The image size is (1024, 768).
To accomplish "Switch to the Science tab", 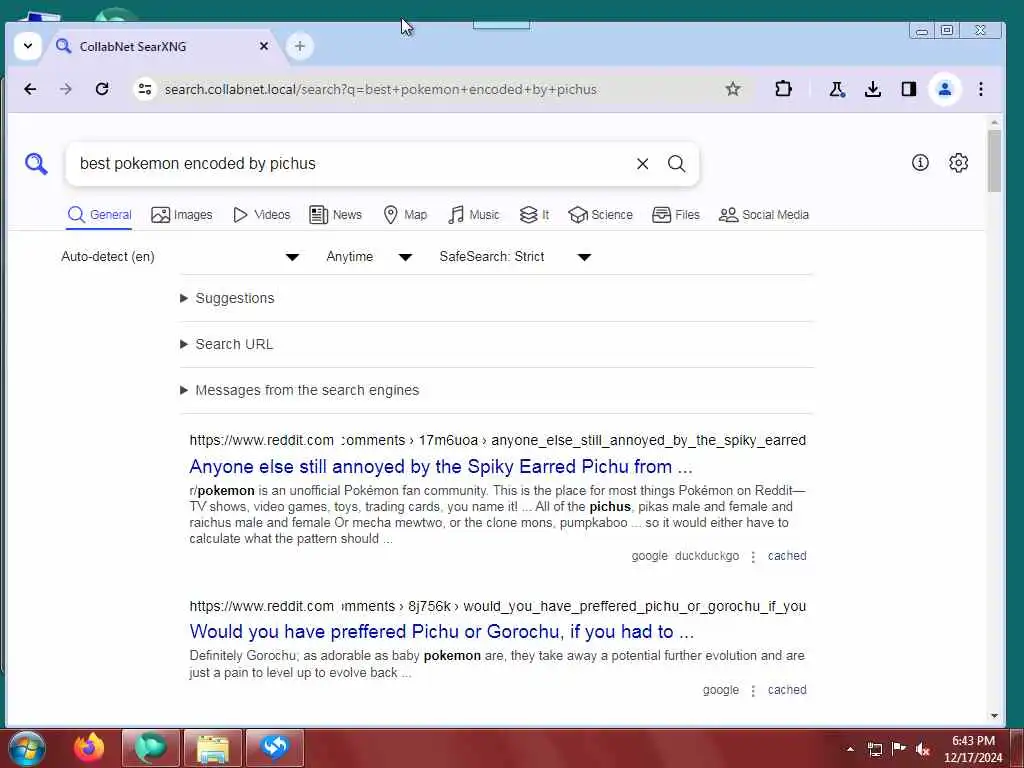I will click(600, 215).
